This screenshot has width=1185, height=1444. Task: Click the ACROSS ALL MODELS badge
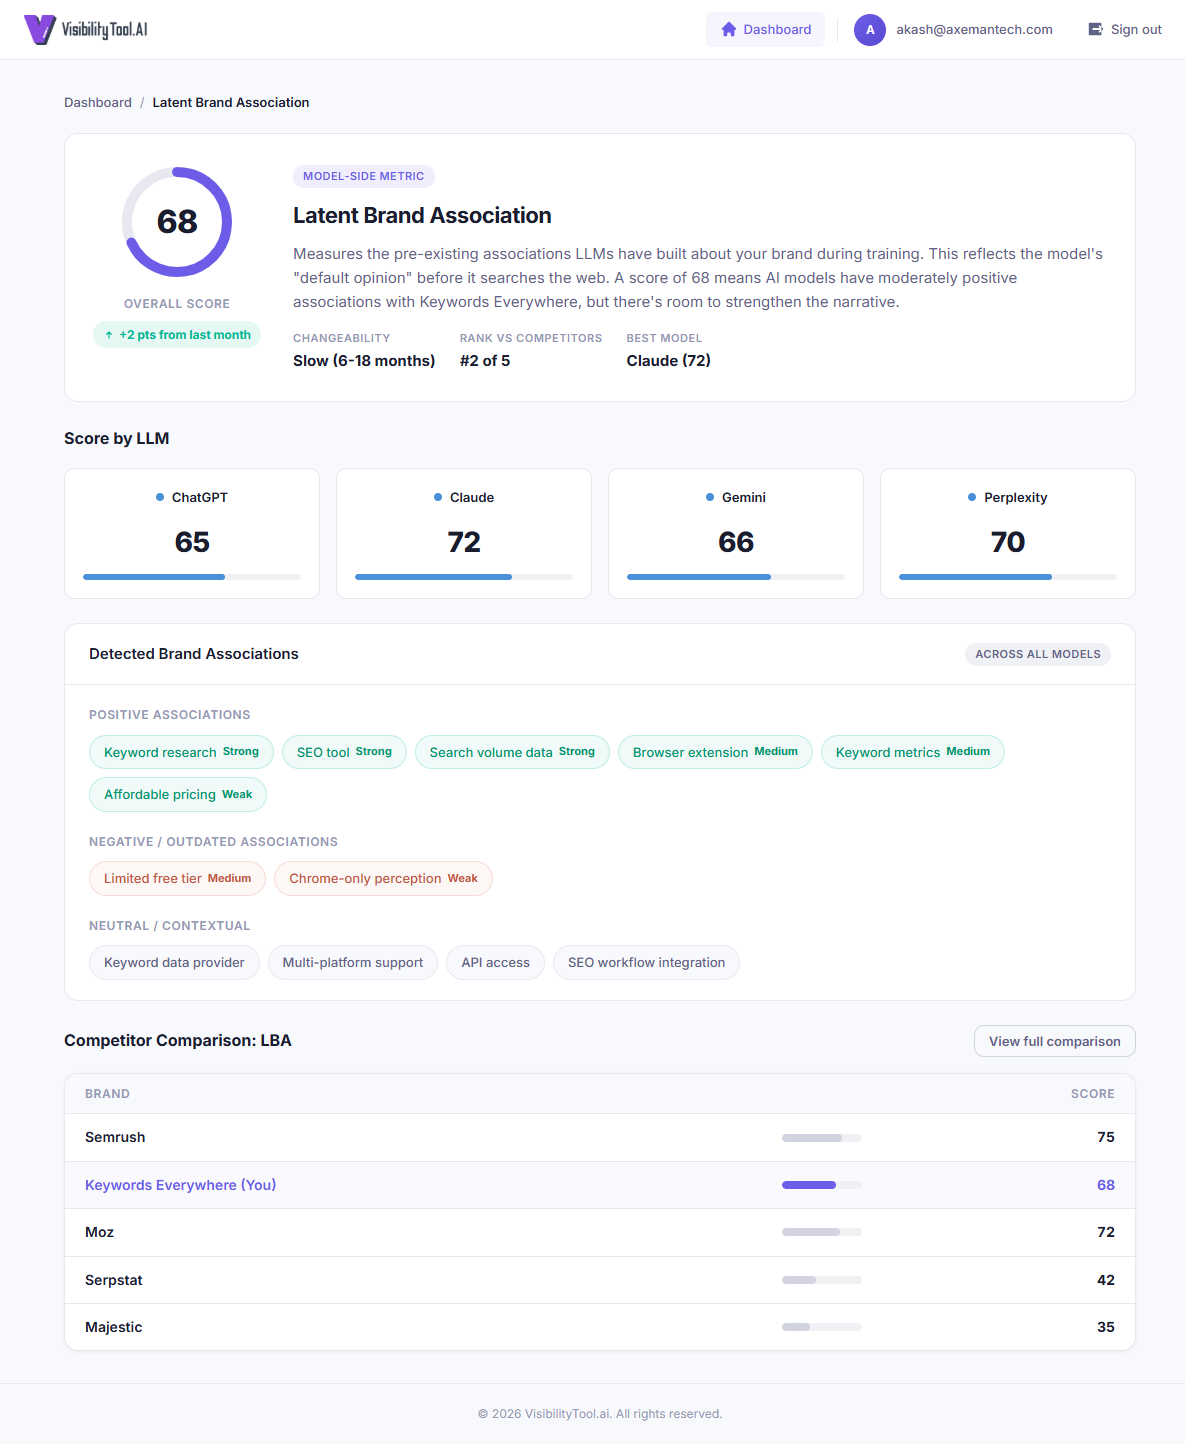(x=1038, y=654)
